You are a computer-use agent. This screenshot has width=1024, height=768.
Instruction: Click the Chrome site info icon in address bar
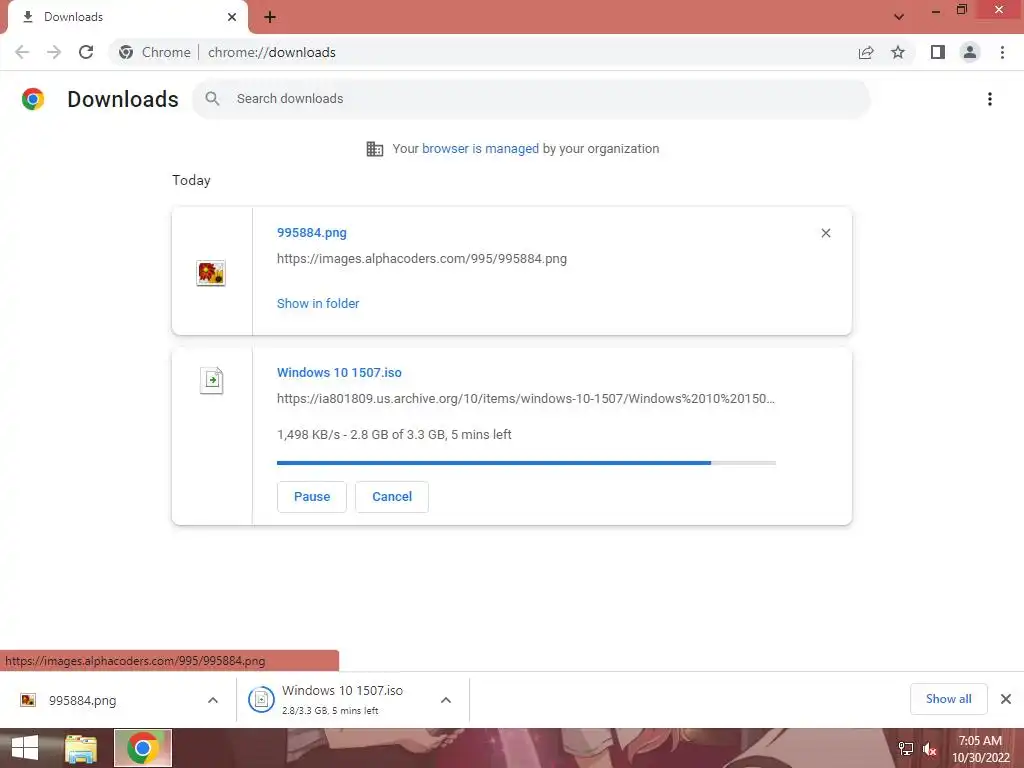tap(126, 52)
